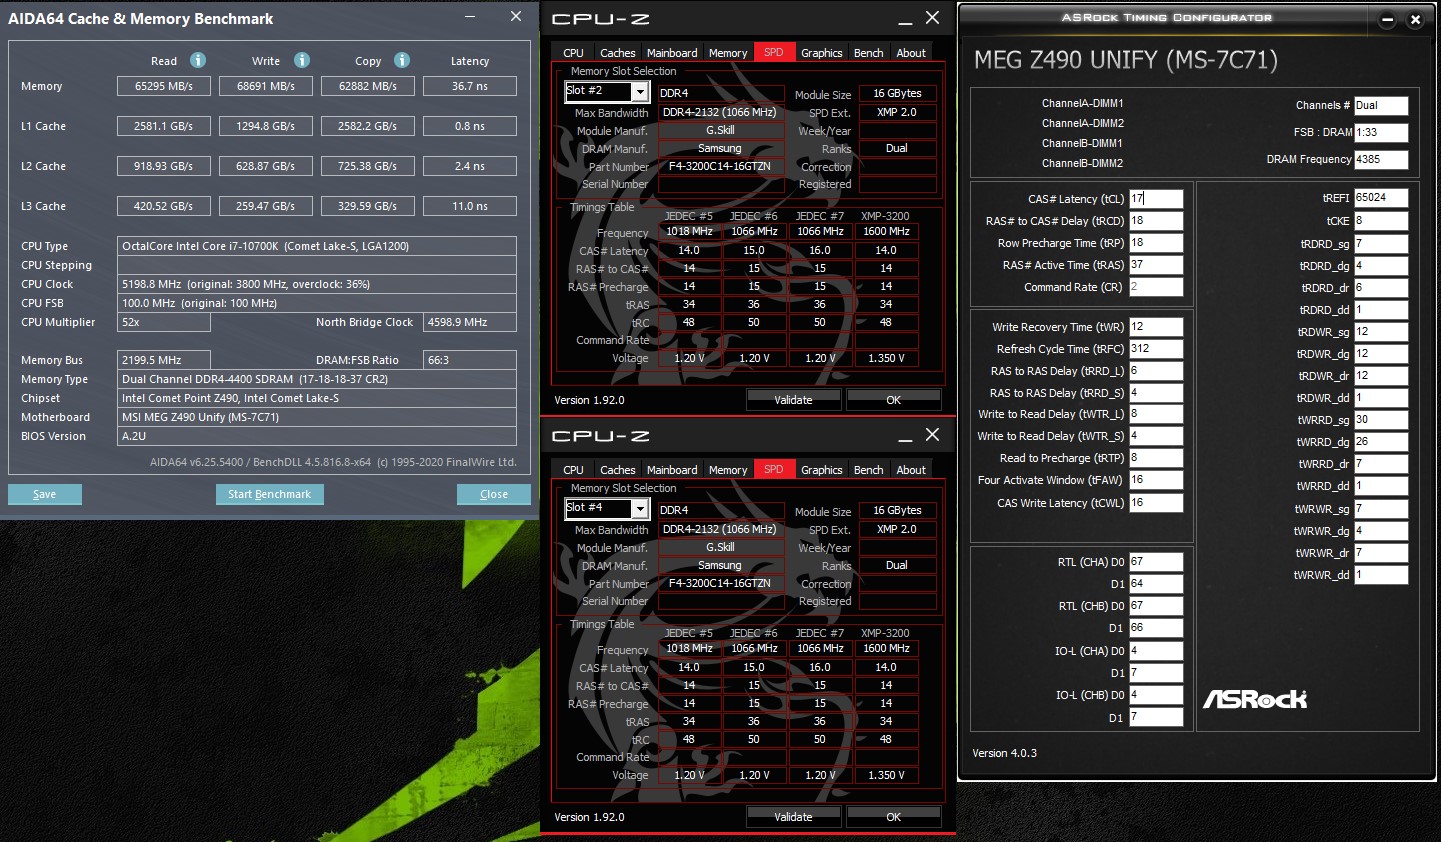Screen dimensions: 1441x842
Task: Click the Memory Read result 65295 MB/s
Action: click(x=164, y=86)
